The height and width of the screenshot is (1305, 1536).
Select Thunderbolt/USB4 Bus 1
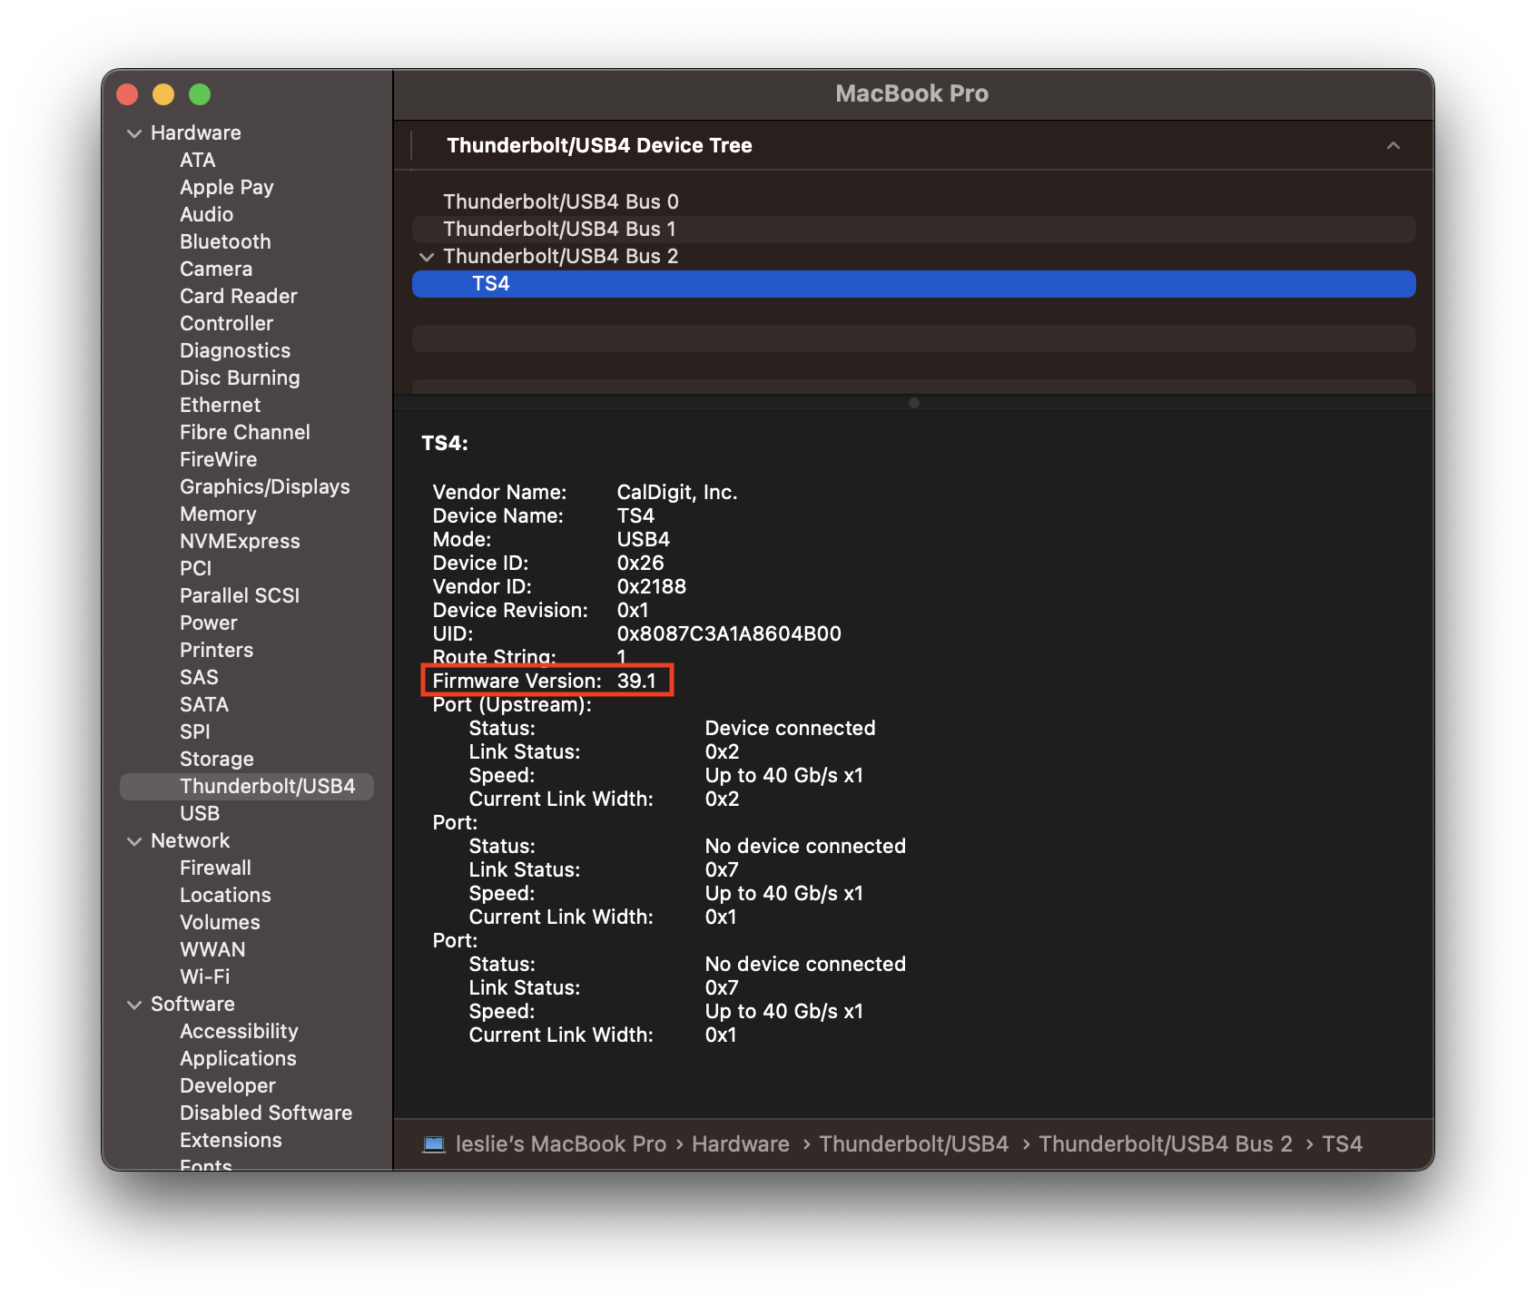[x=559, y=228]
